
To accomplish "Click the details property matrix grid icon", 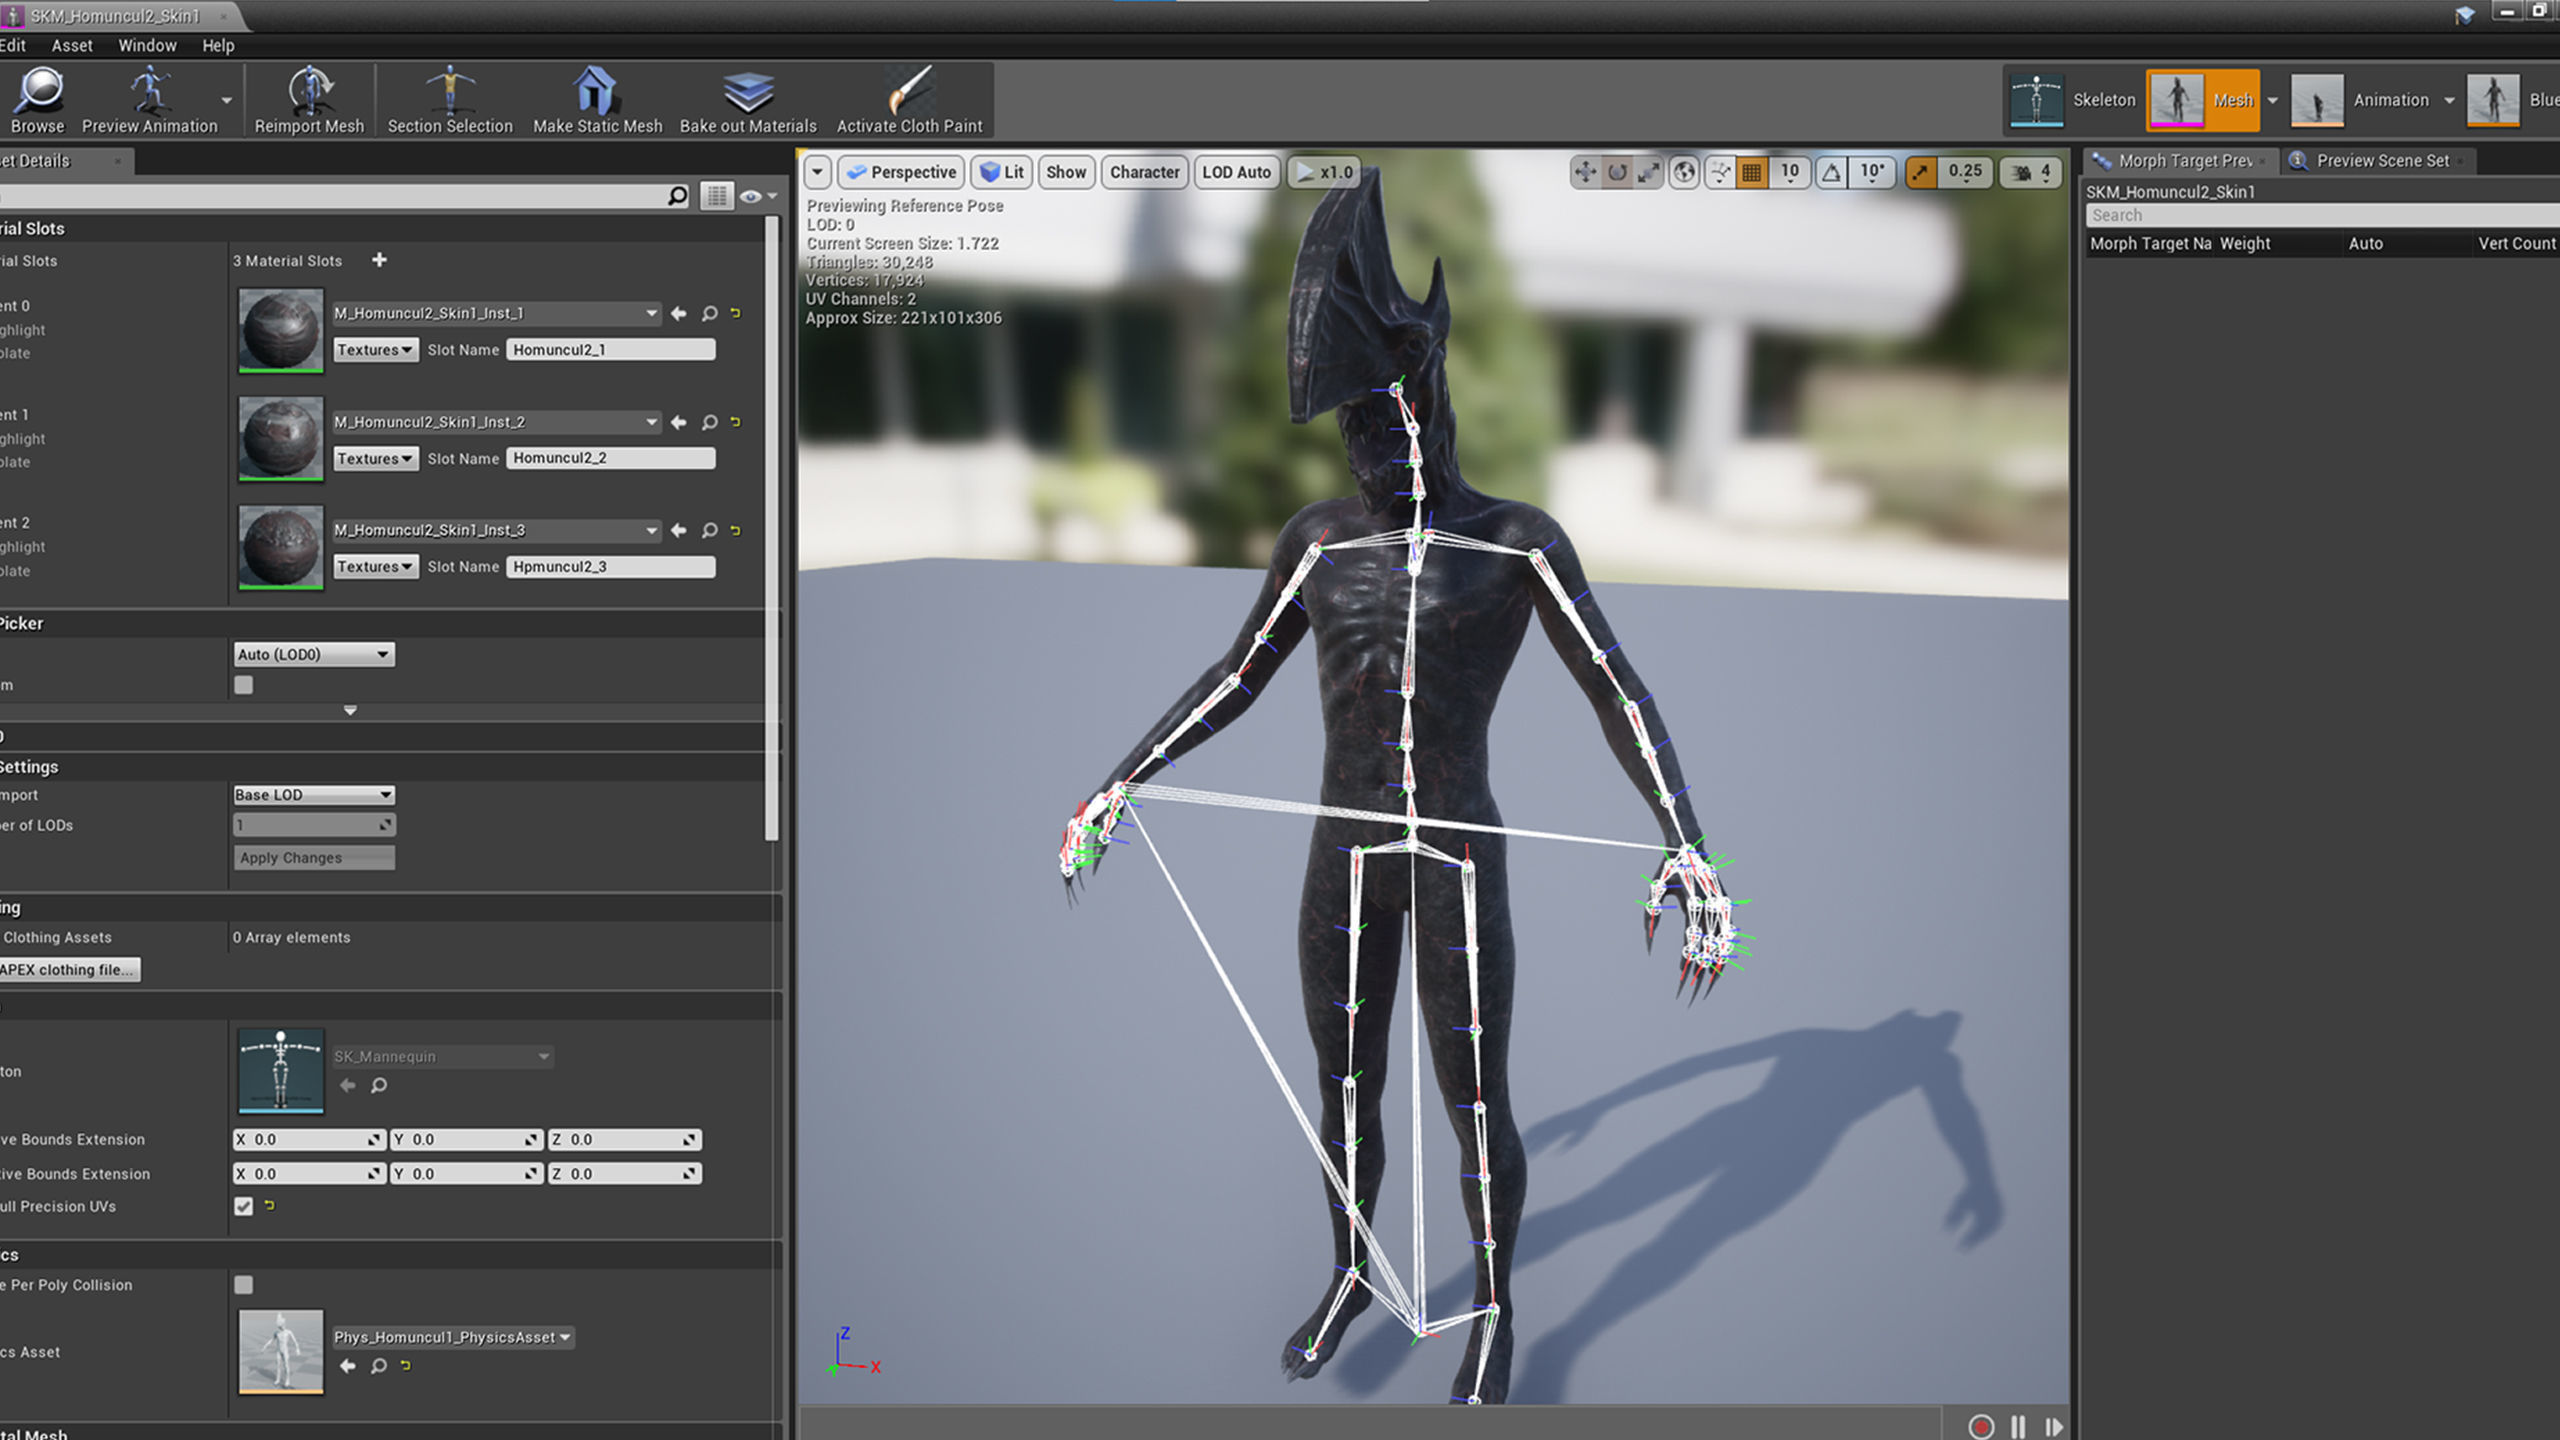I will click(717, 196).
